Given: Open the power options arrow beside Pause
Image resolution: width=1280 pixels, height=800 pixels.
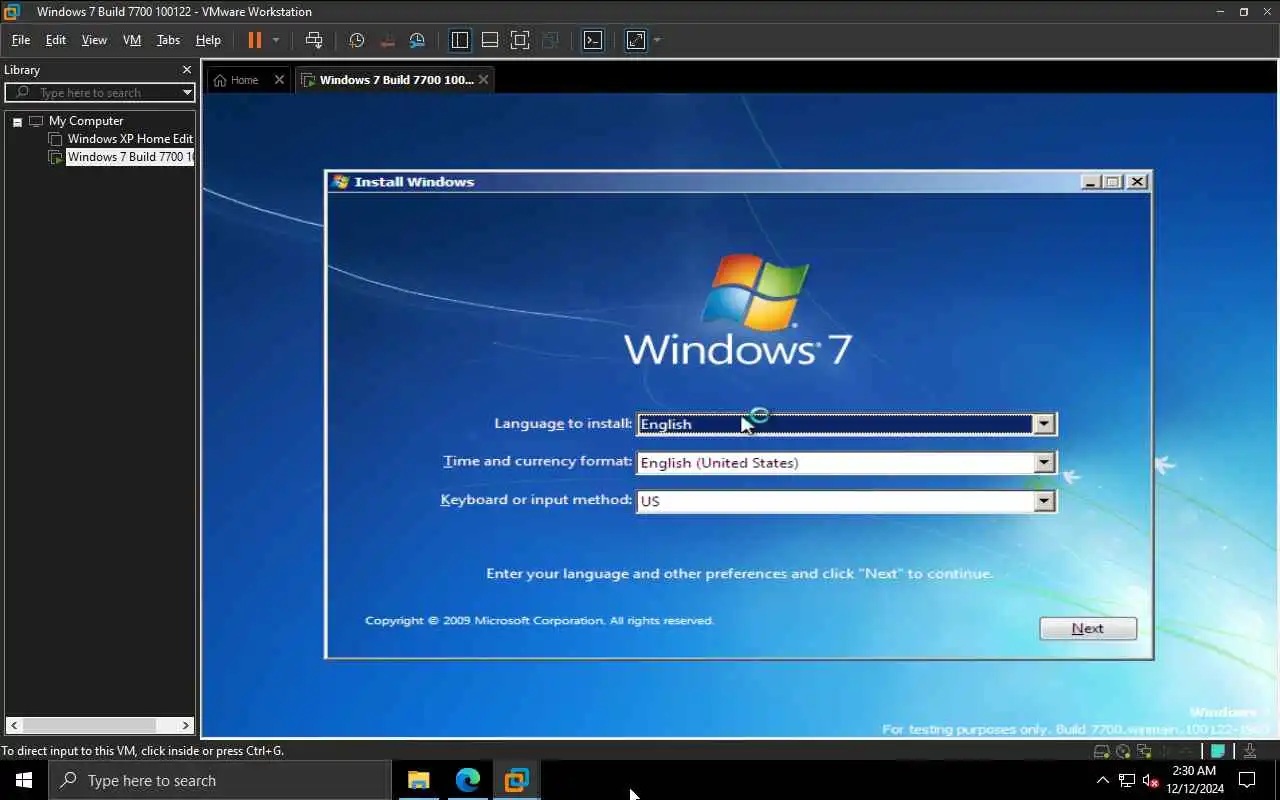Looking at the screenshot, I should (x=276, y=40).
